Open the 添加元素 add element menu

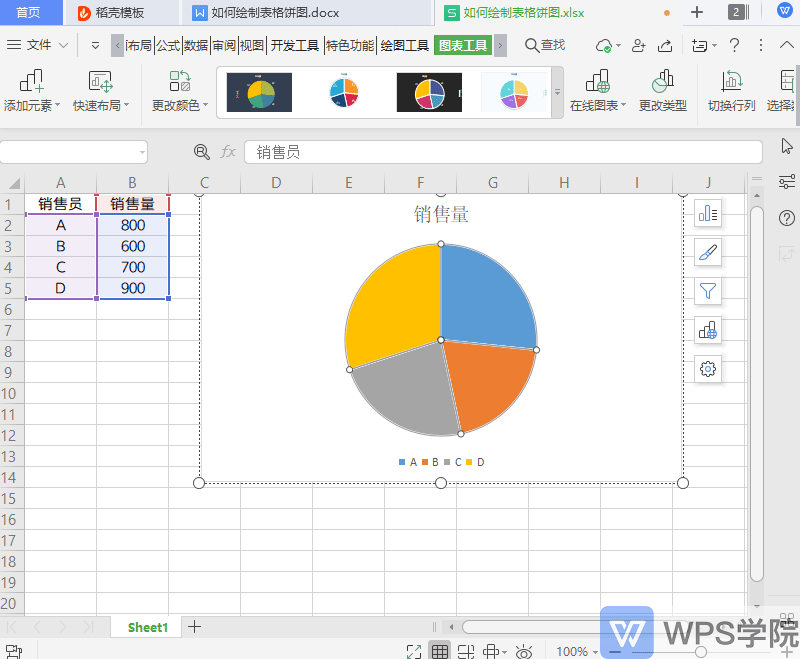(32, 91)
